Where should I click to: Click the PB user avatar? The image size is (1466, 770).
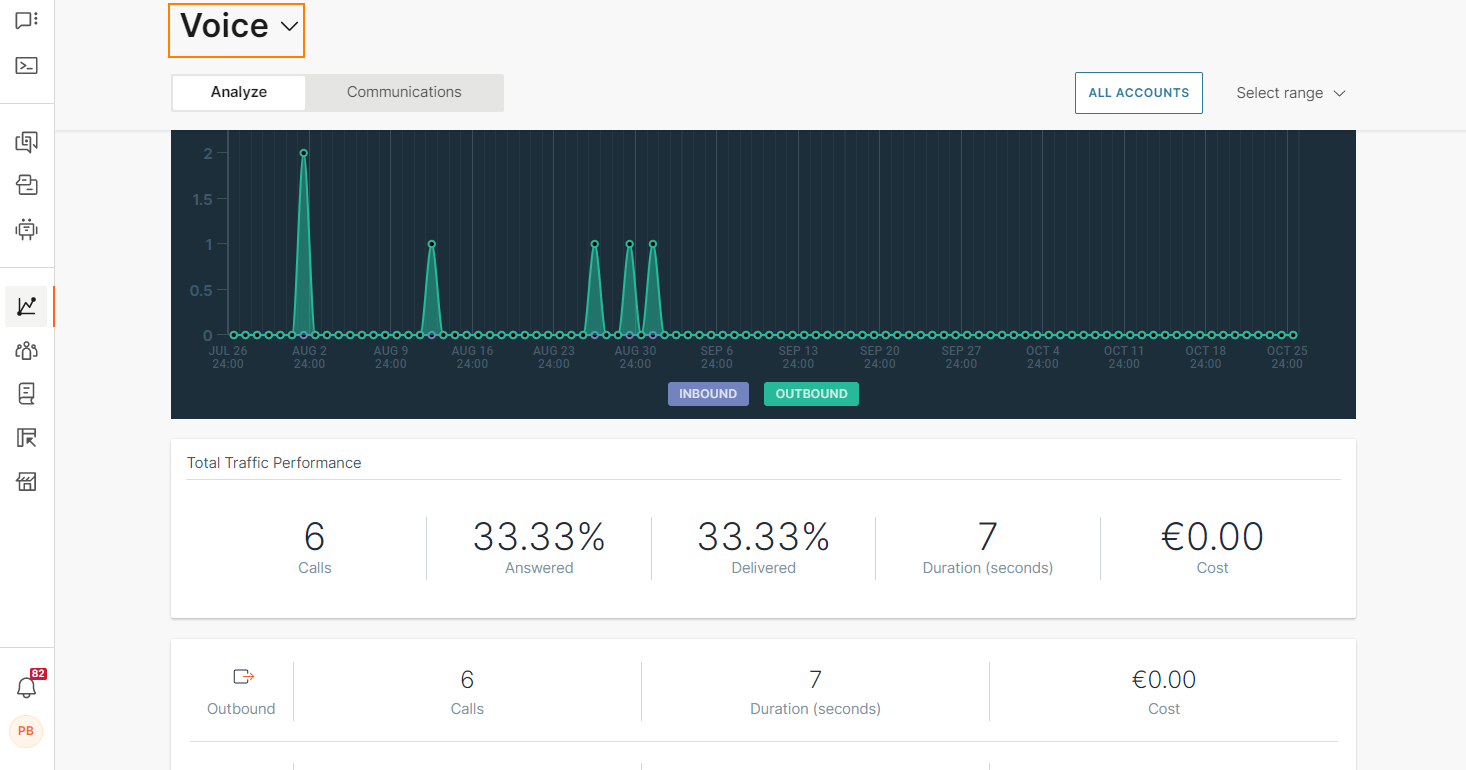click(x=26, y=731)
